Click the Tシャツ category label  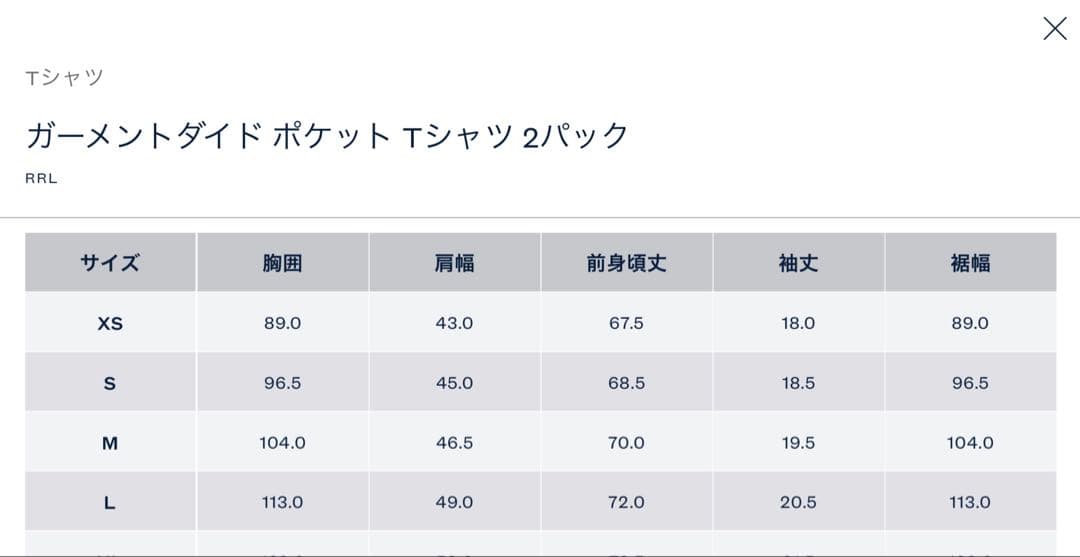click(x=65, y=77)
